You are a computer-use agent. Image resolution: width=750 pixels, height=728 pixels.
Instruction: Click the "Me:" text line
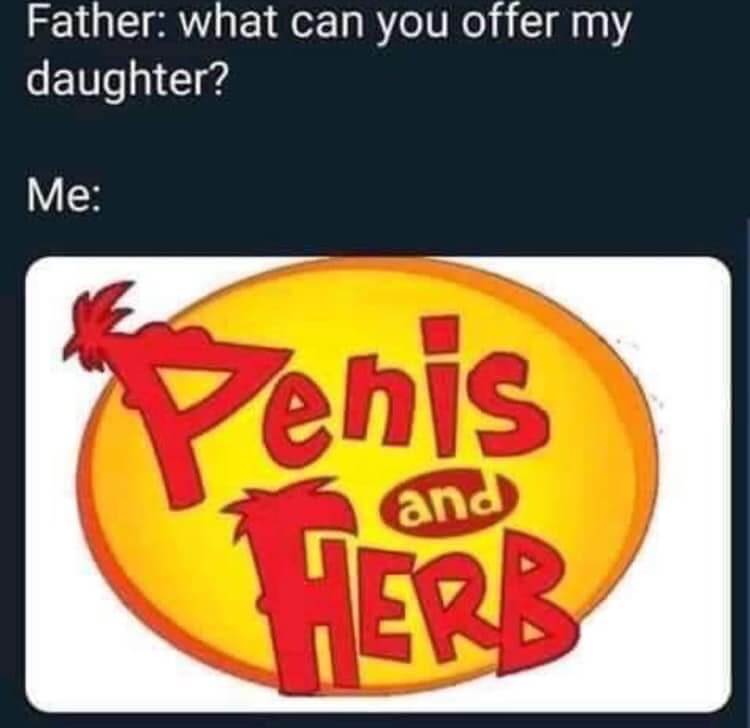[64, 197]
